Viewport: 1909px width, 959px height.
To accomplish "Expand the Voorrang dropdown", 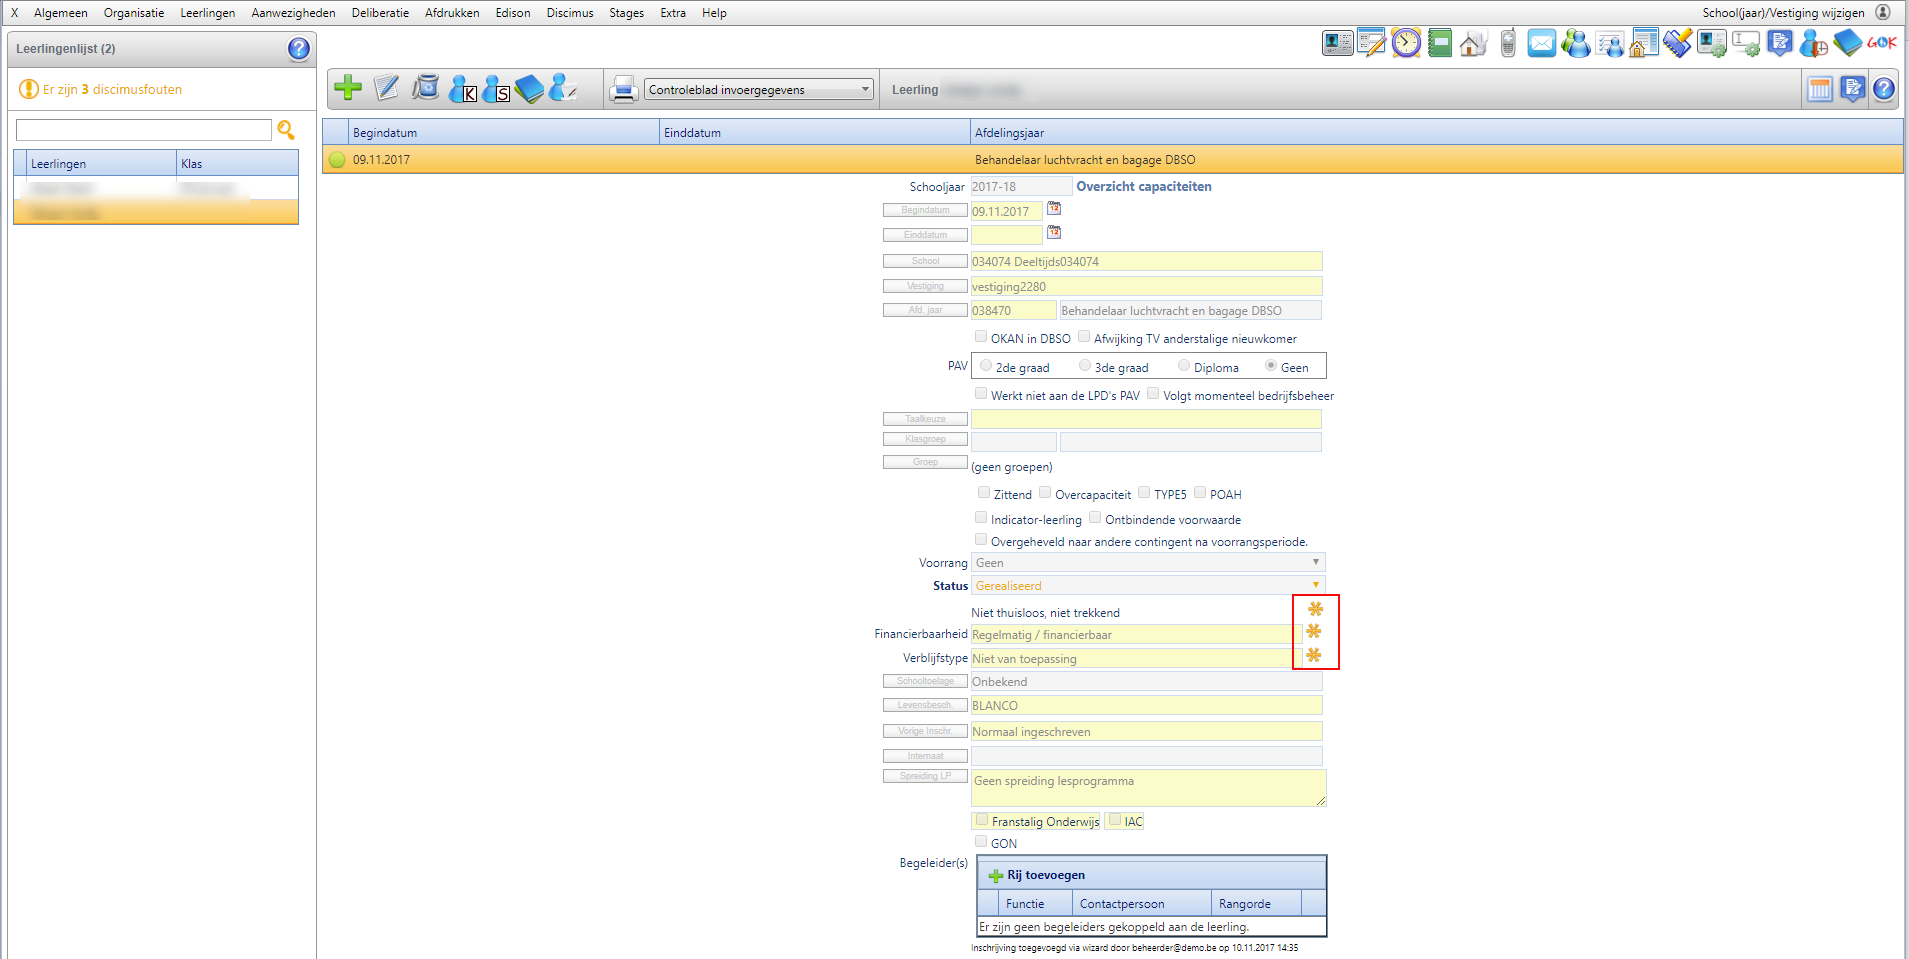I will (x=1148, y=563).
